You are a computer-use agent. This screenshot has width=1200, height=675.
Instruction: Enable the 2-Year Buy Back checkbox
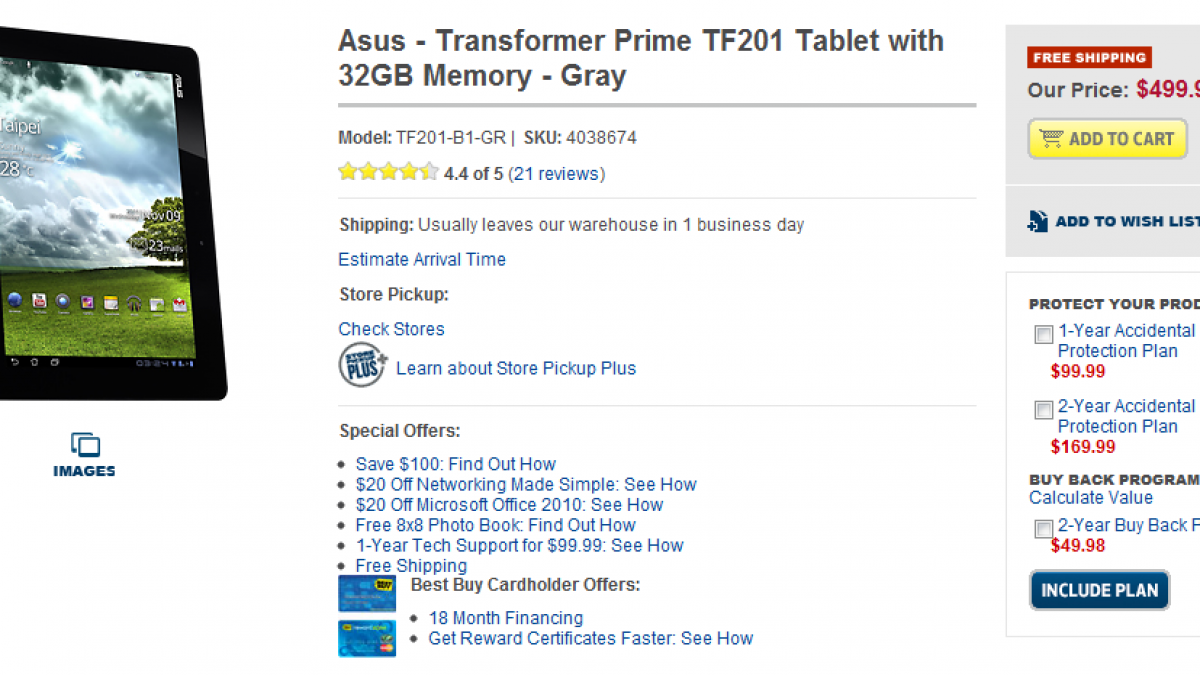pos(1043,528)
